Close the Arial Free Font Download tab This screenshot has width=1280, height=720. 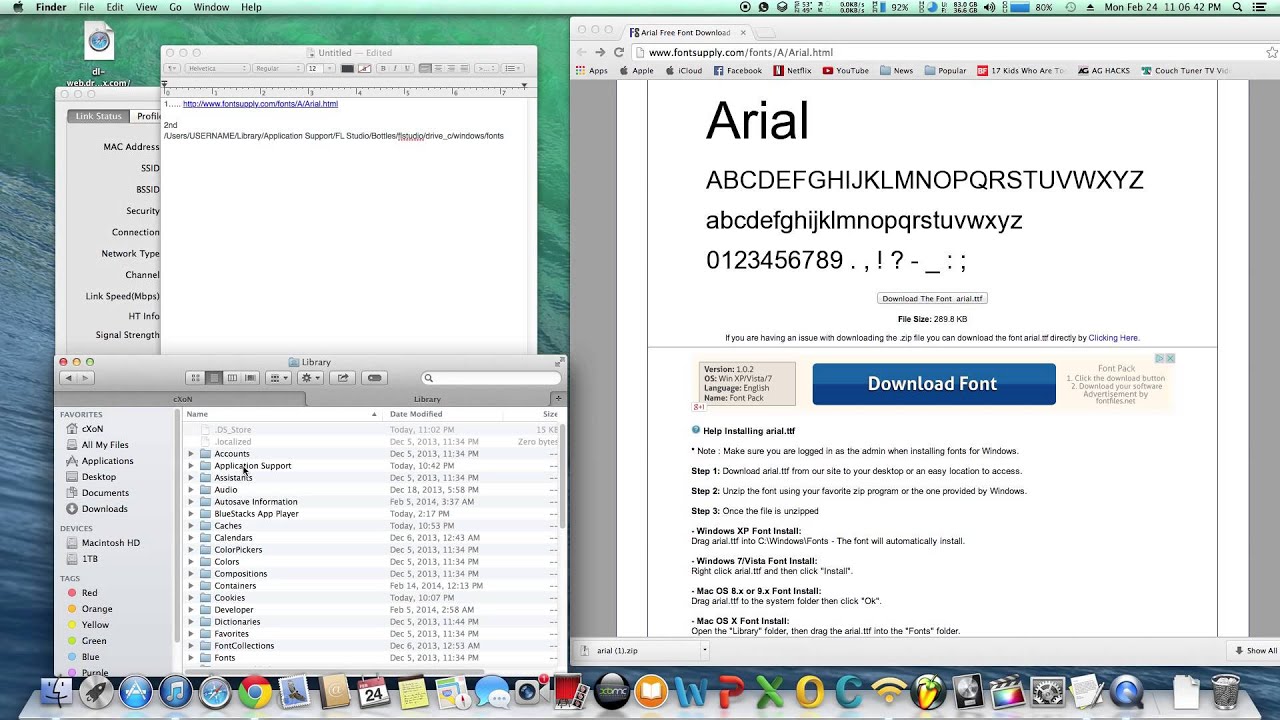coord(743,32)
